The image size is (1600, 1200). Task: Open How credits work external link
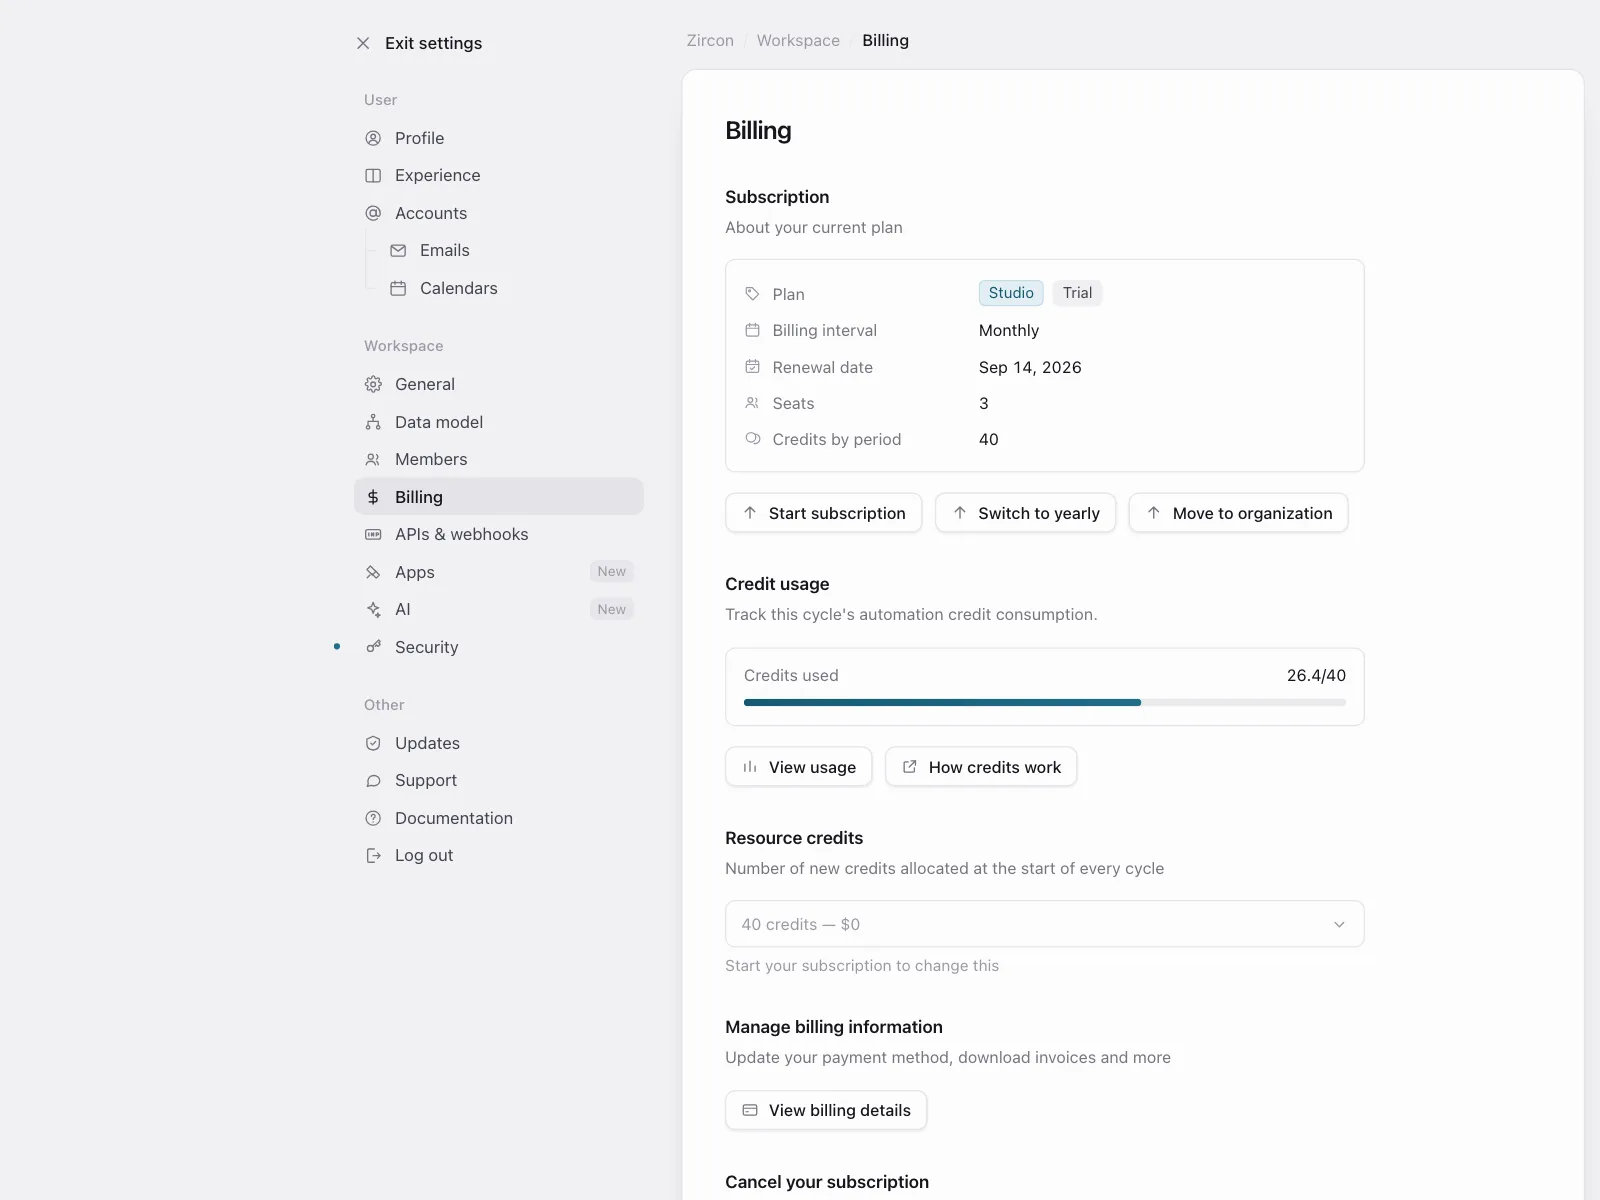click(981, 767)
